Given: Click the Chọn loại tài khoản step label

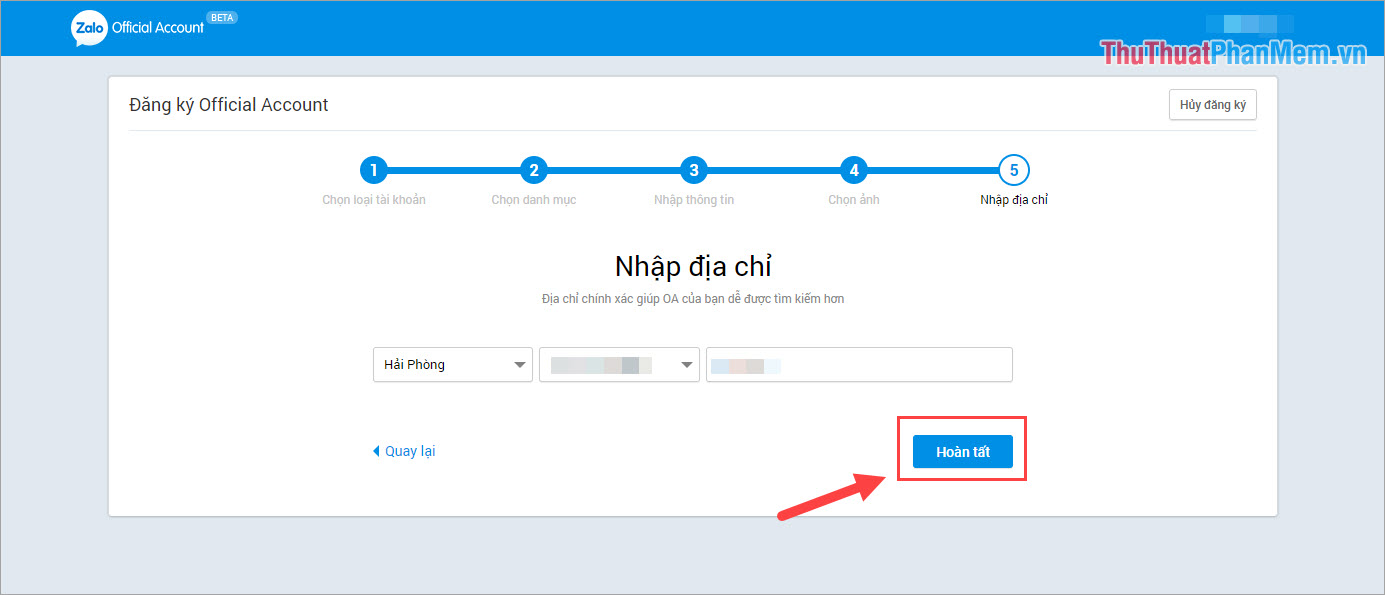Looking at the screenshot, I should [x=373, y=199].
